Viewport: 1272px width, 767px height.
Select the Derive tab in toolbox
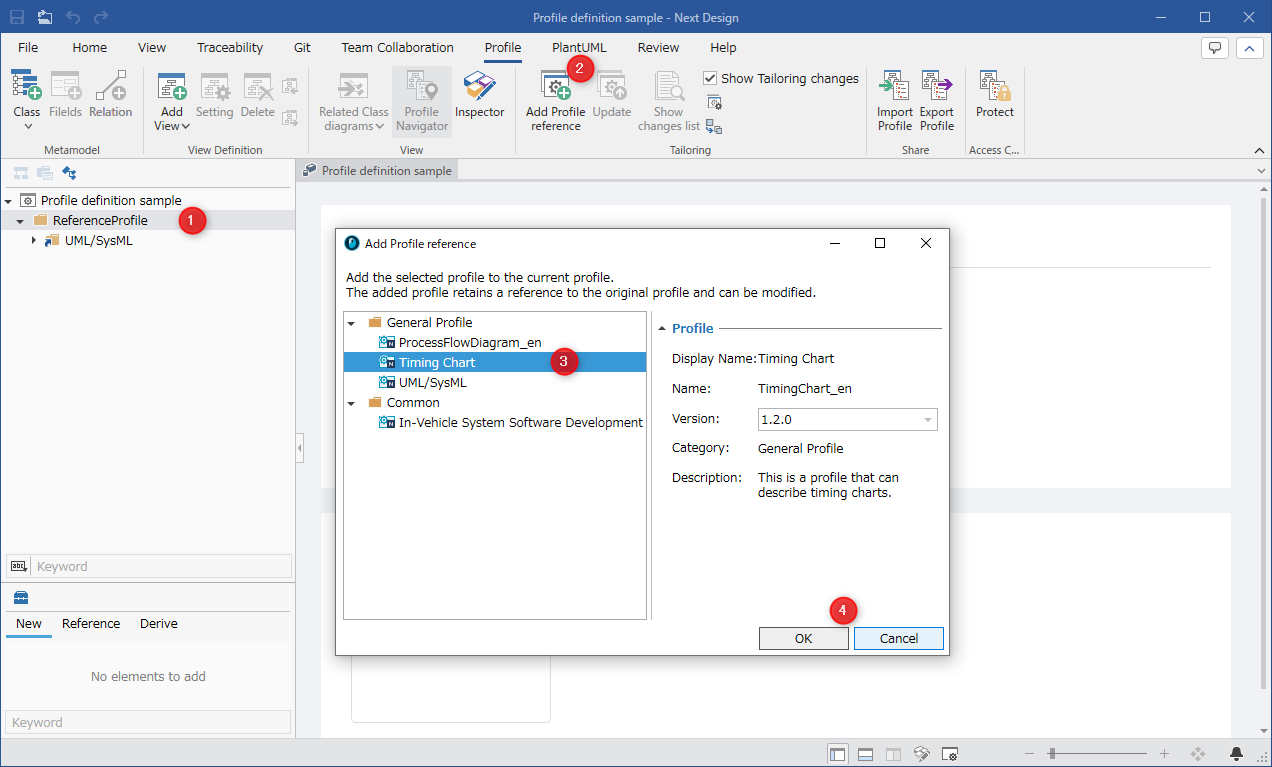pos(159,623)
